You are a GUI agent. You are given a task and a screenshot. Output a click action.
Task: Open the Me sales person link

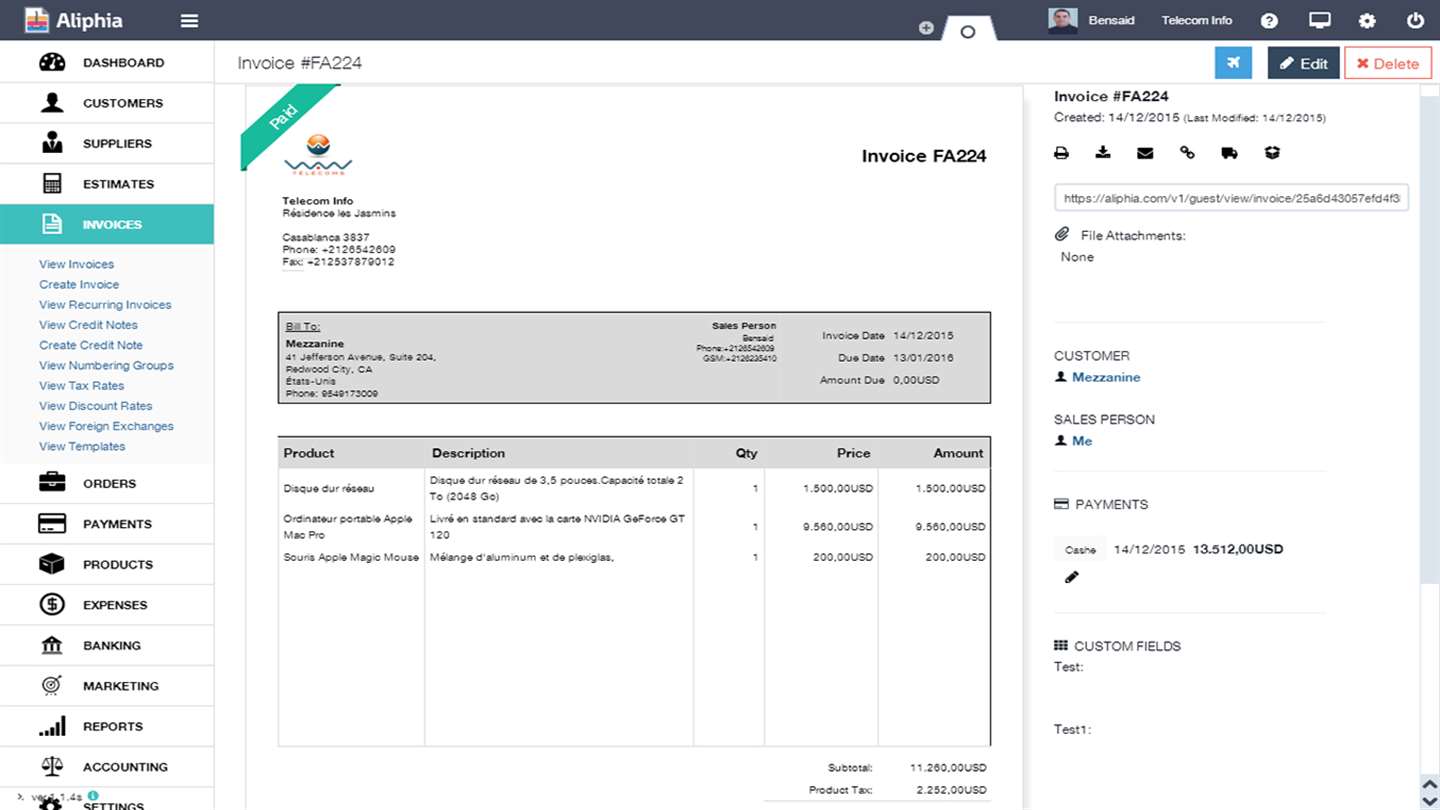click(x=1082, y=441)
